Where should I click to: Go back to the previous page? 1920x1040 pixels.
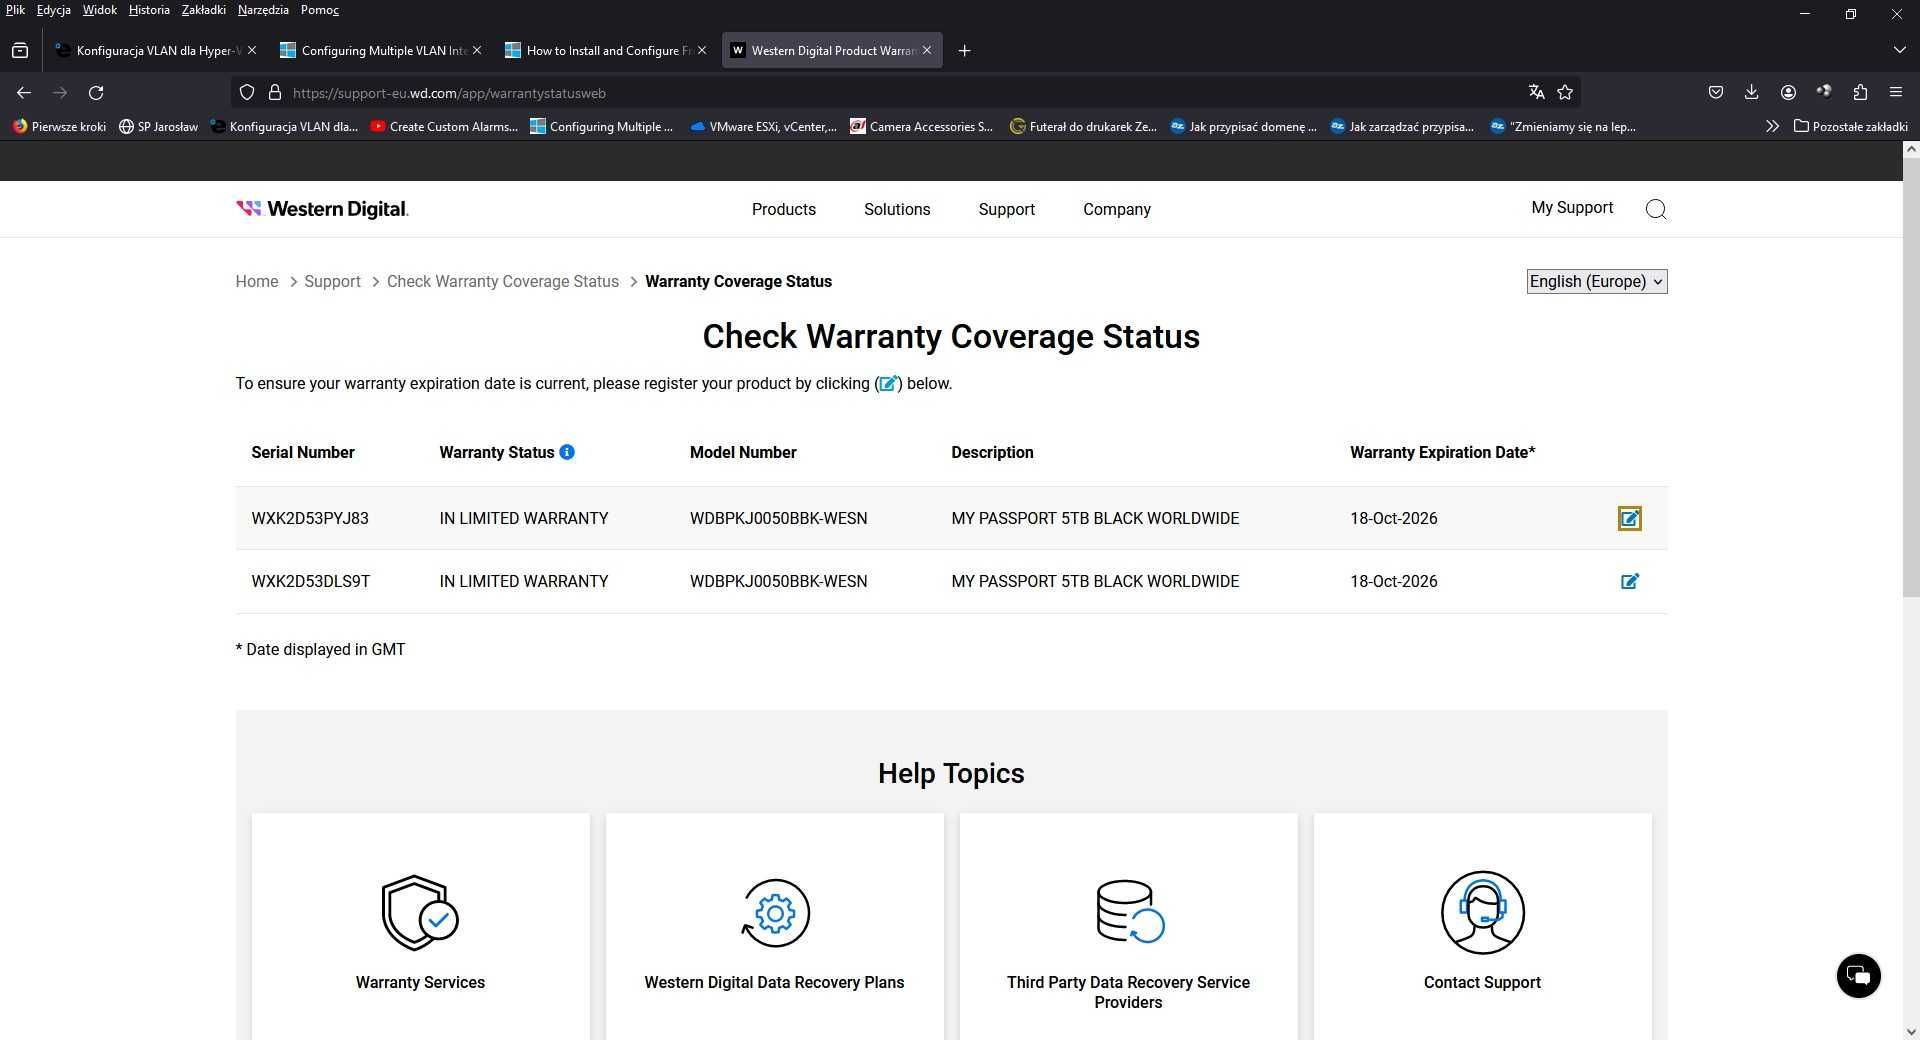point(24,92)
